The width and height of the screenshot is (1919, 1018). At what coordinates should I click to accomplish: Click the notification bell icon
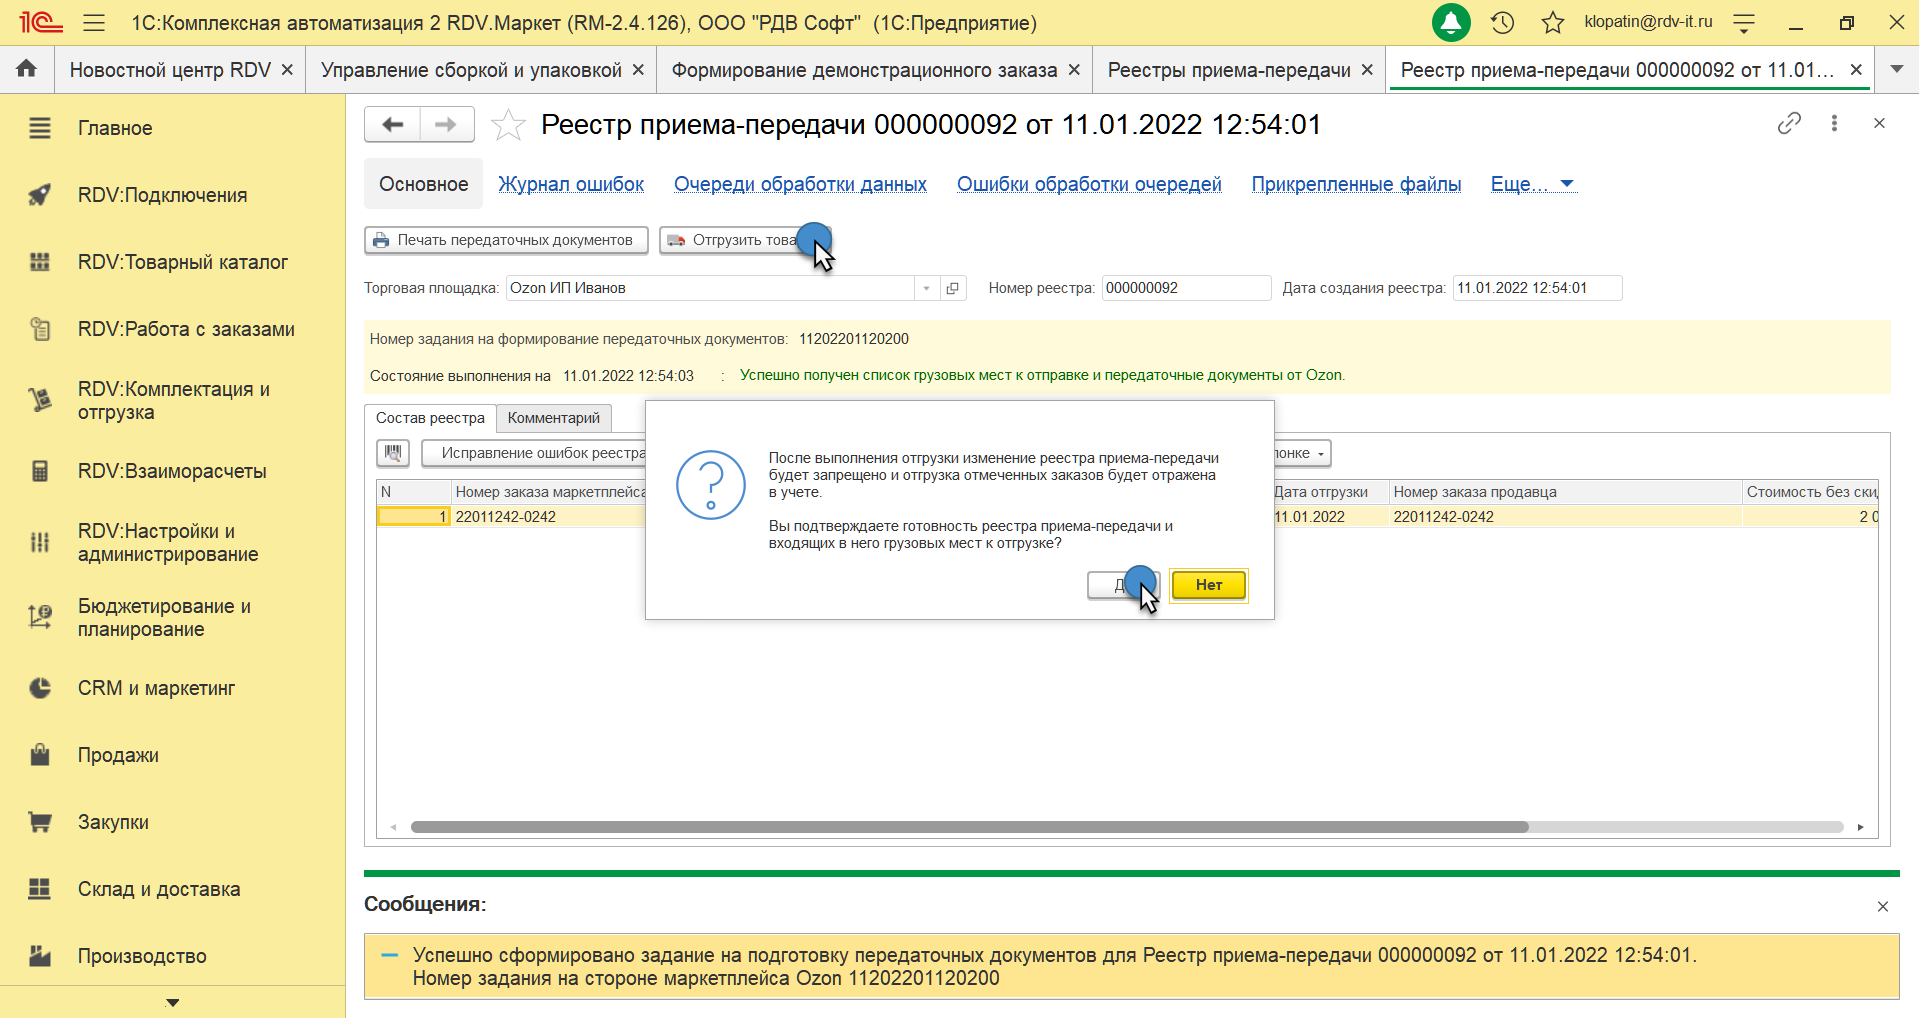pos(1451,22)
